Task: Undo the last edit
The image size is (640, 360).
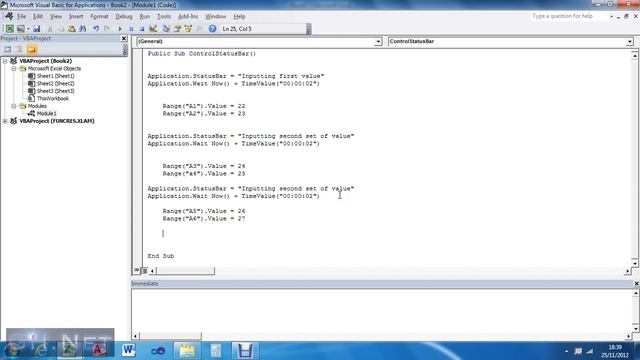Action: (x=96, y=29)
